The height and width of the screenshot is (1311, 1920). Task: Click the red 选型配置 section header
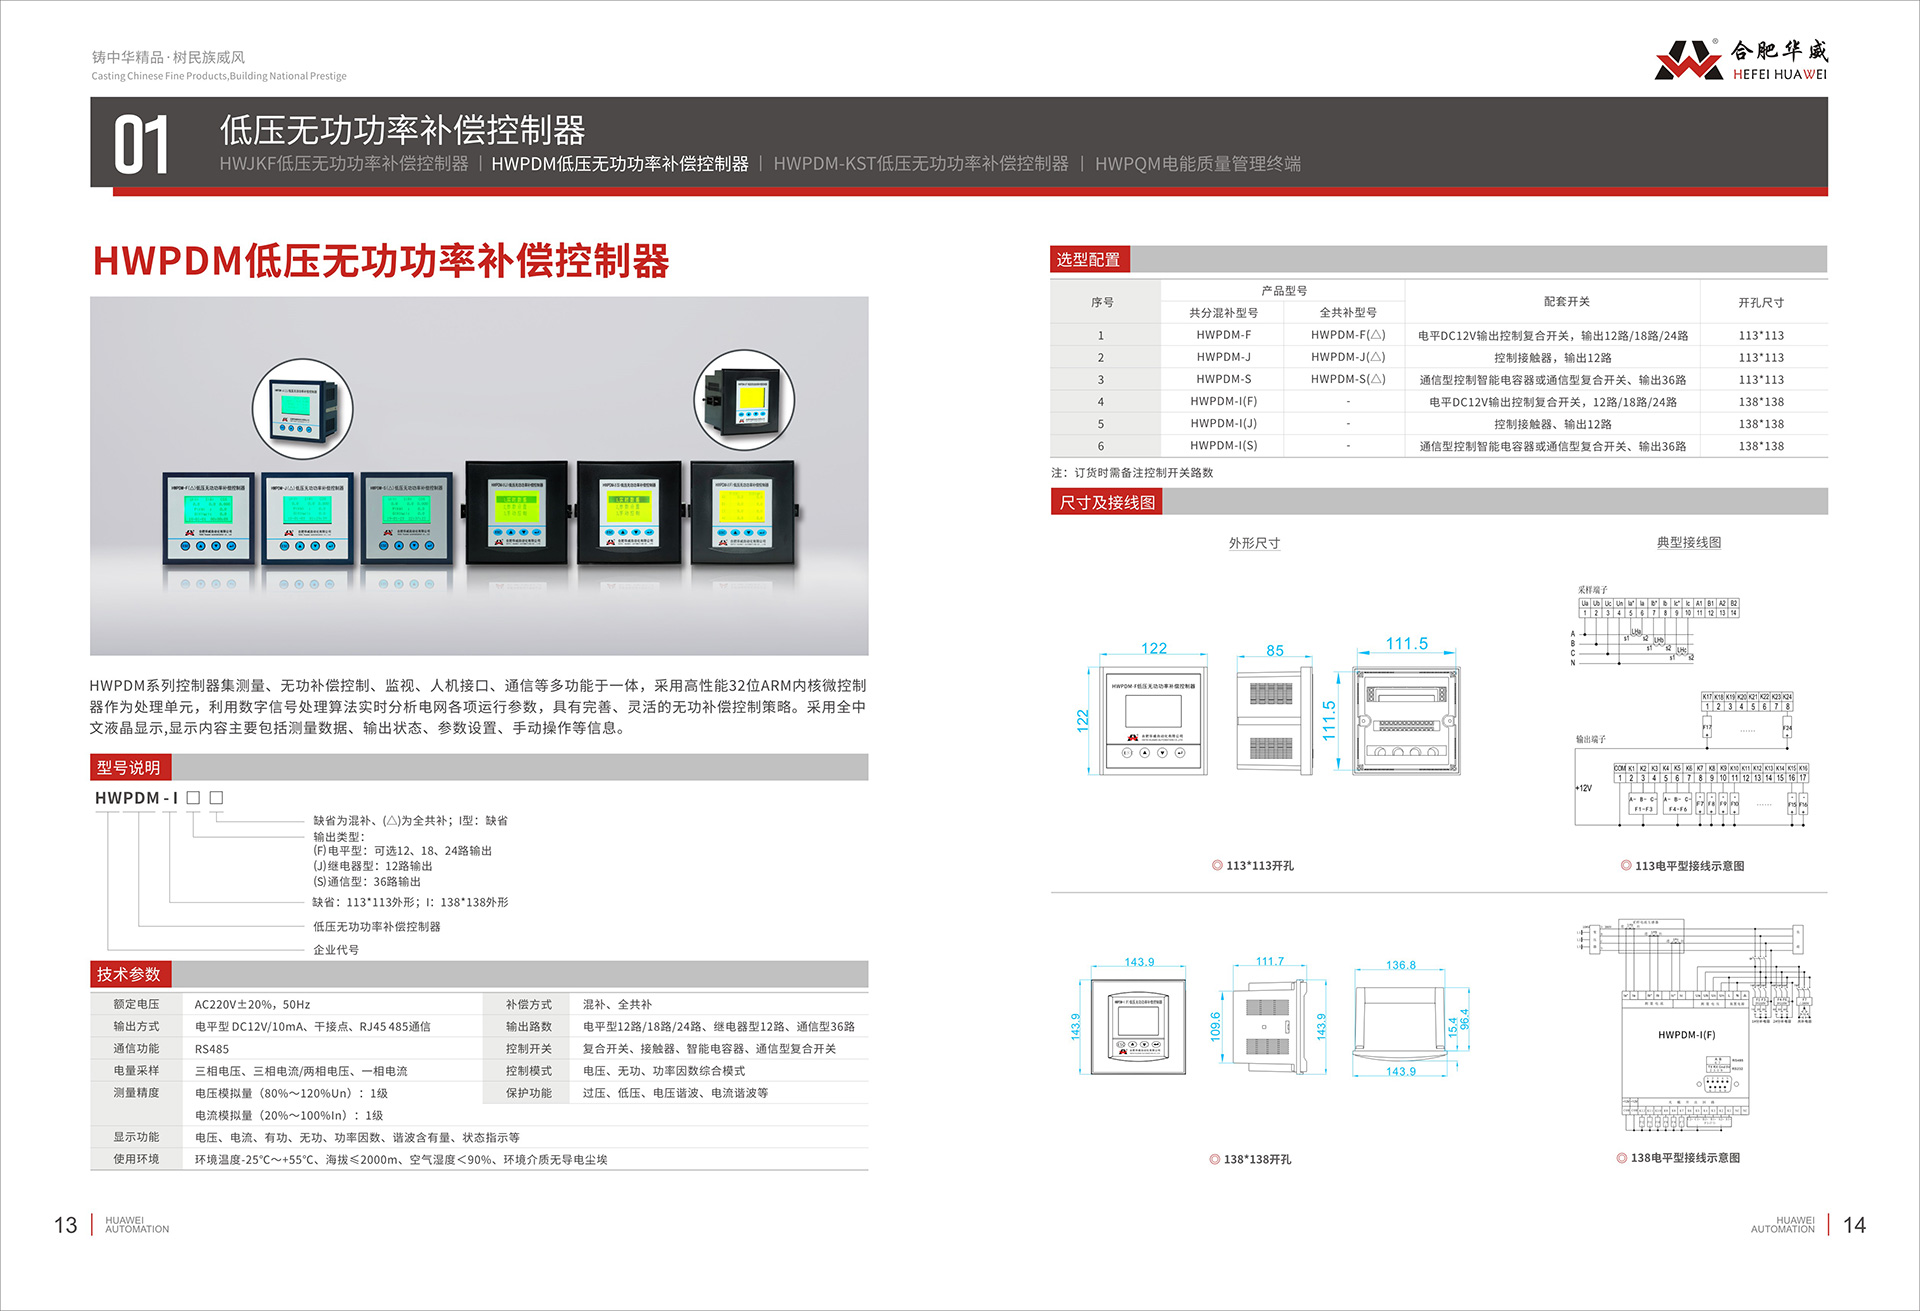1089,260
